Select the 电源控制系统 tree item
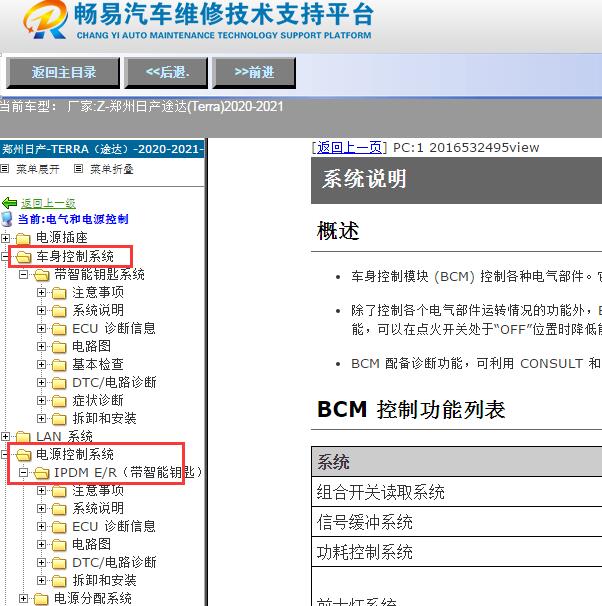This screenshot has width=602, height=606. coord(75,454)
